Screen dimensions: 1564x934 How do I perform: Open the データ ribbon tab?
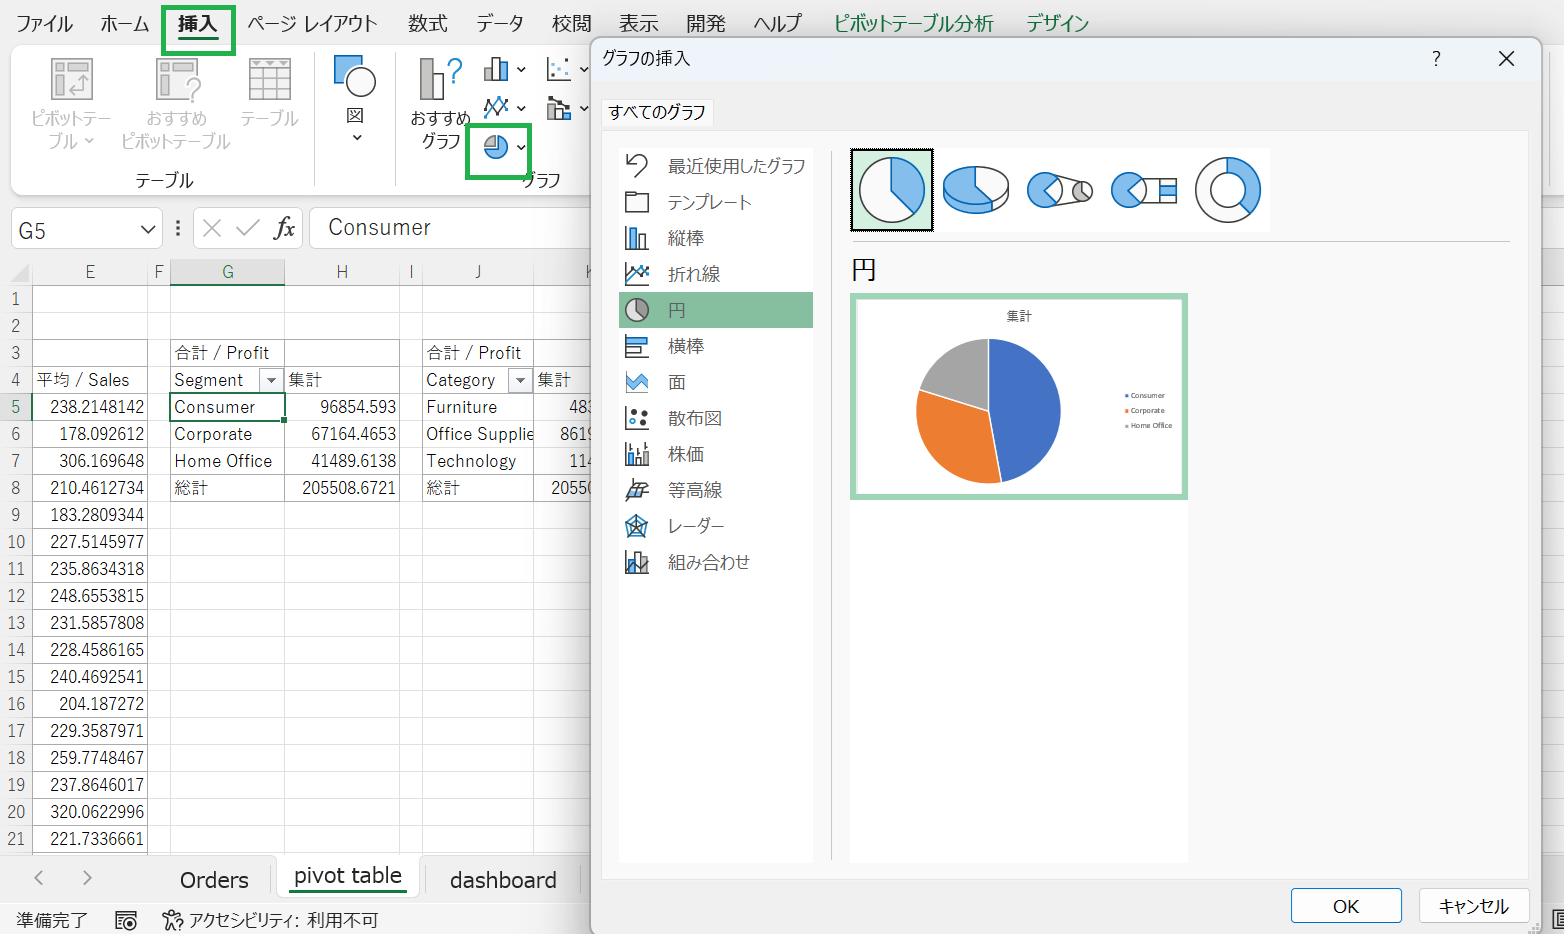coord(500,23)
